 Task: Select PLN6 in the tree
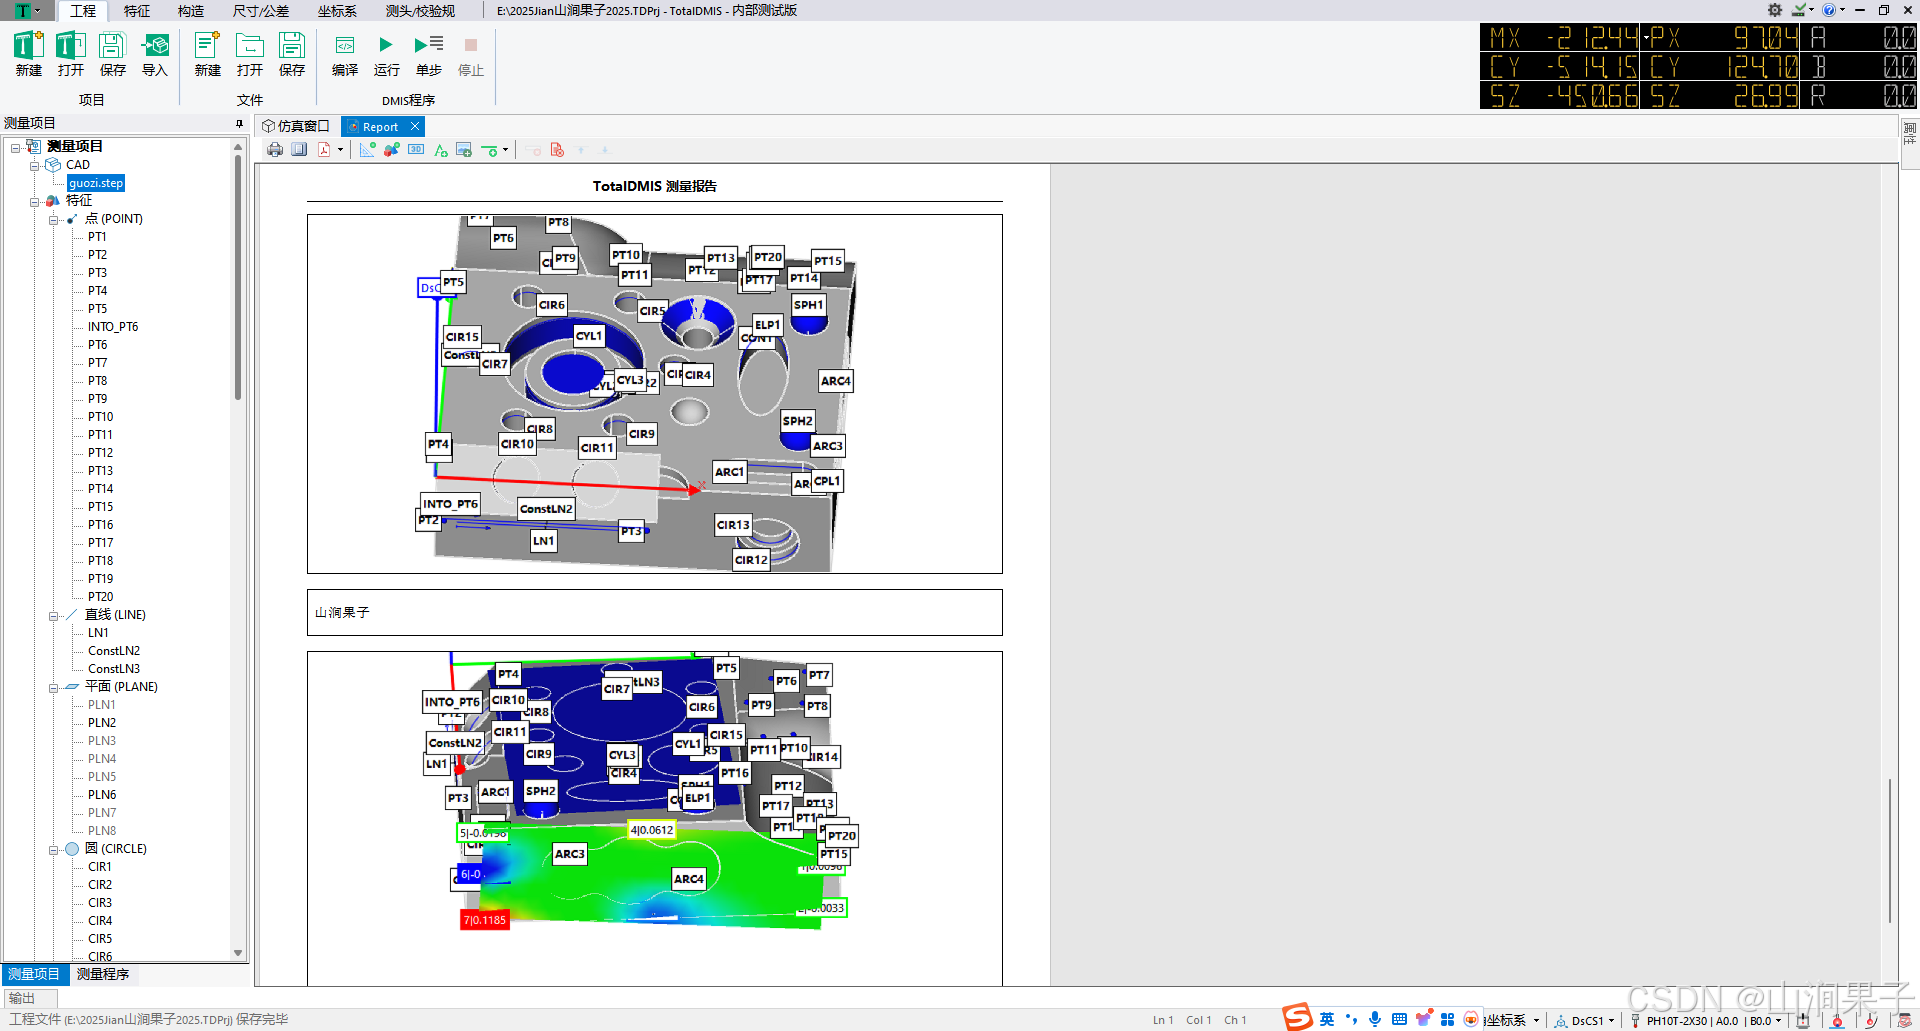point(102,795)
